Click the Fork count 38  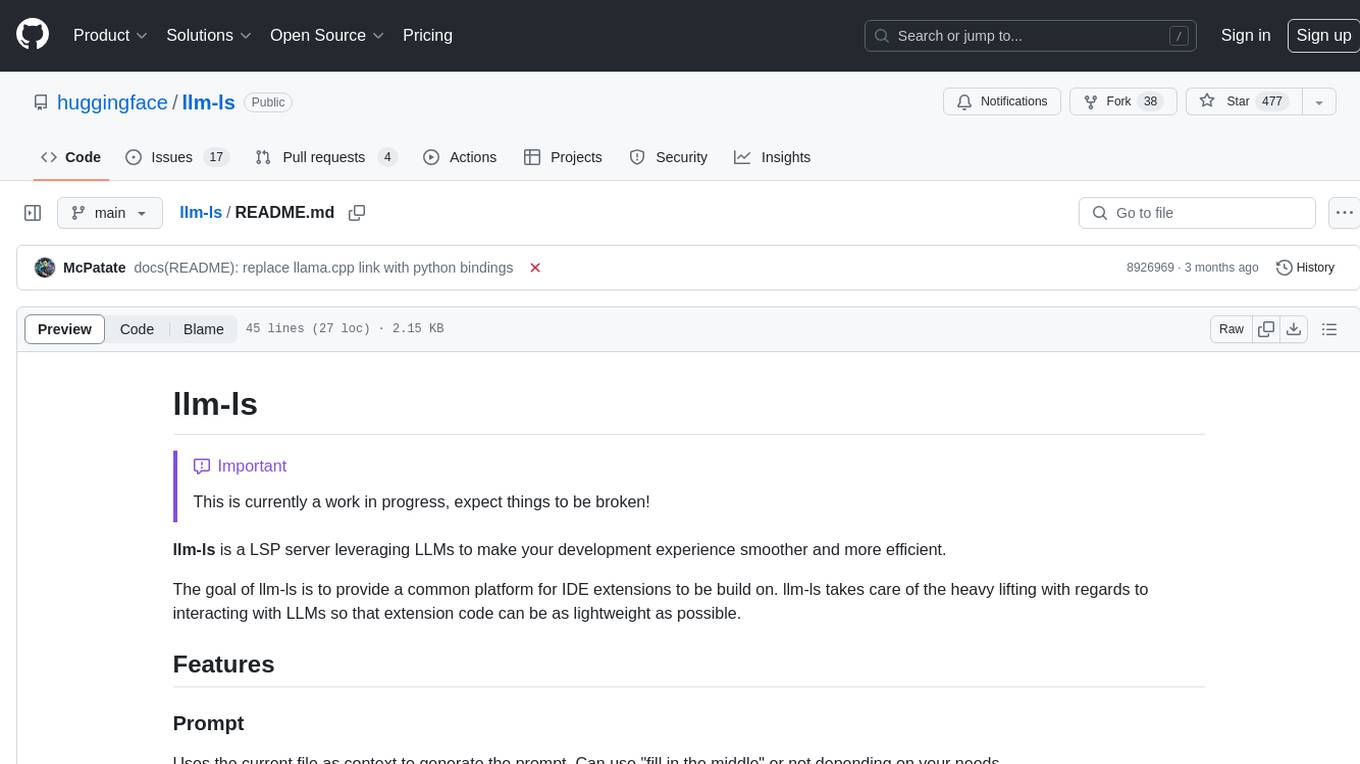coord(1150,102)
